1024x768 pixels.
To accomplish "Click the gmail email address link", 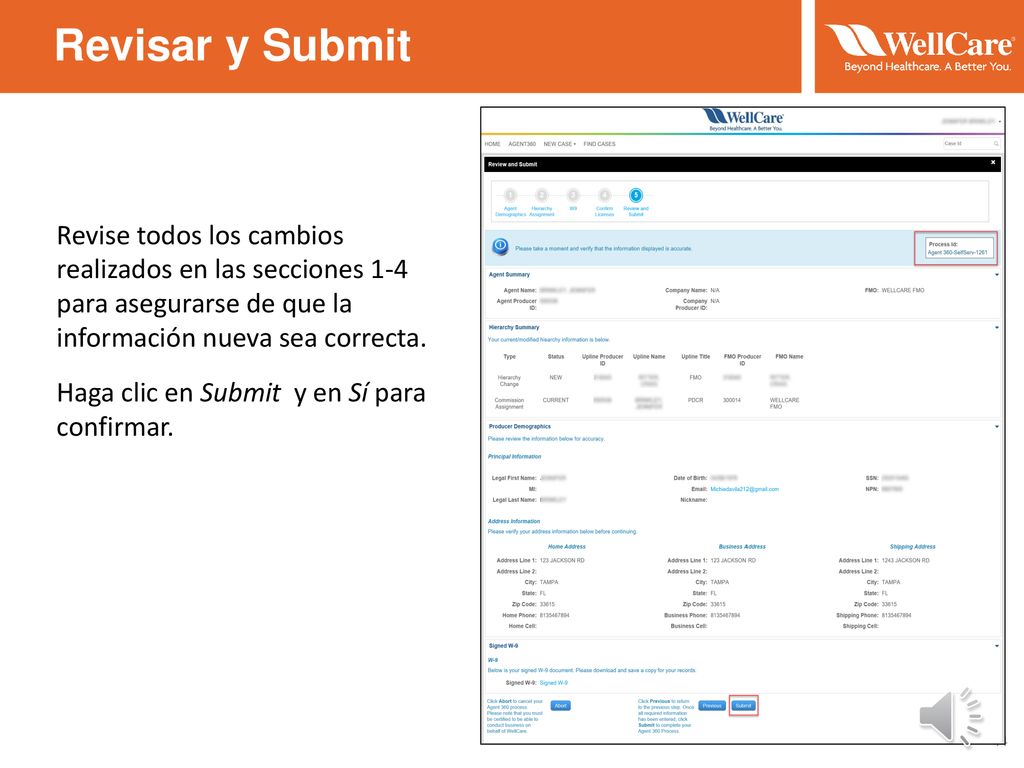I will (744, 489).
